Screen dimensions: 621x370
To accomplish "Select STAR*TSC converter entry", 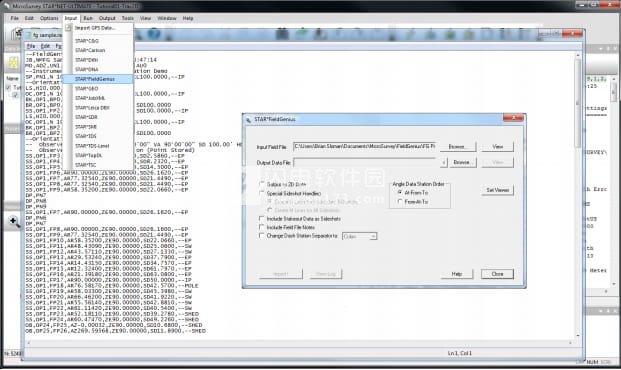I will [98, 165].
